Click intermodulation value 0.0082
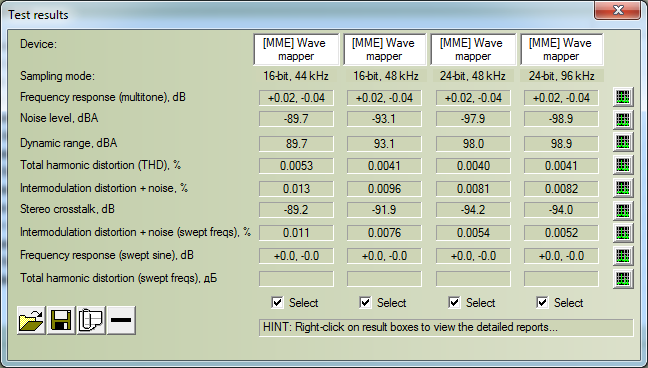Image resolution: width=648 pixels, height=368 pixels. 561,189
